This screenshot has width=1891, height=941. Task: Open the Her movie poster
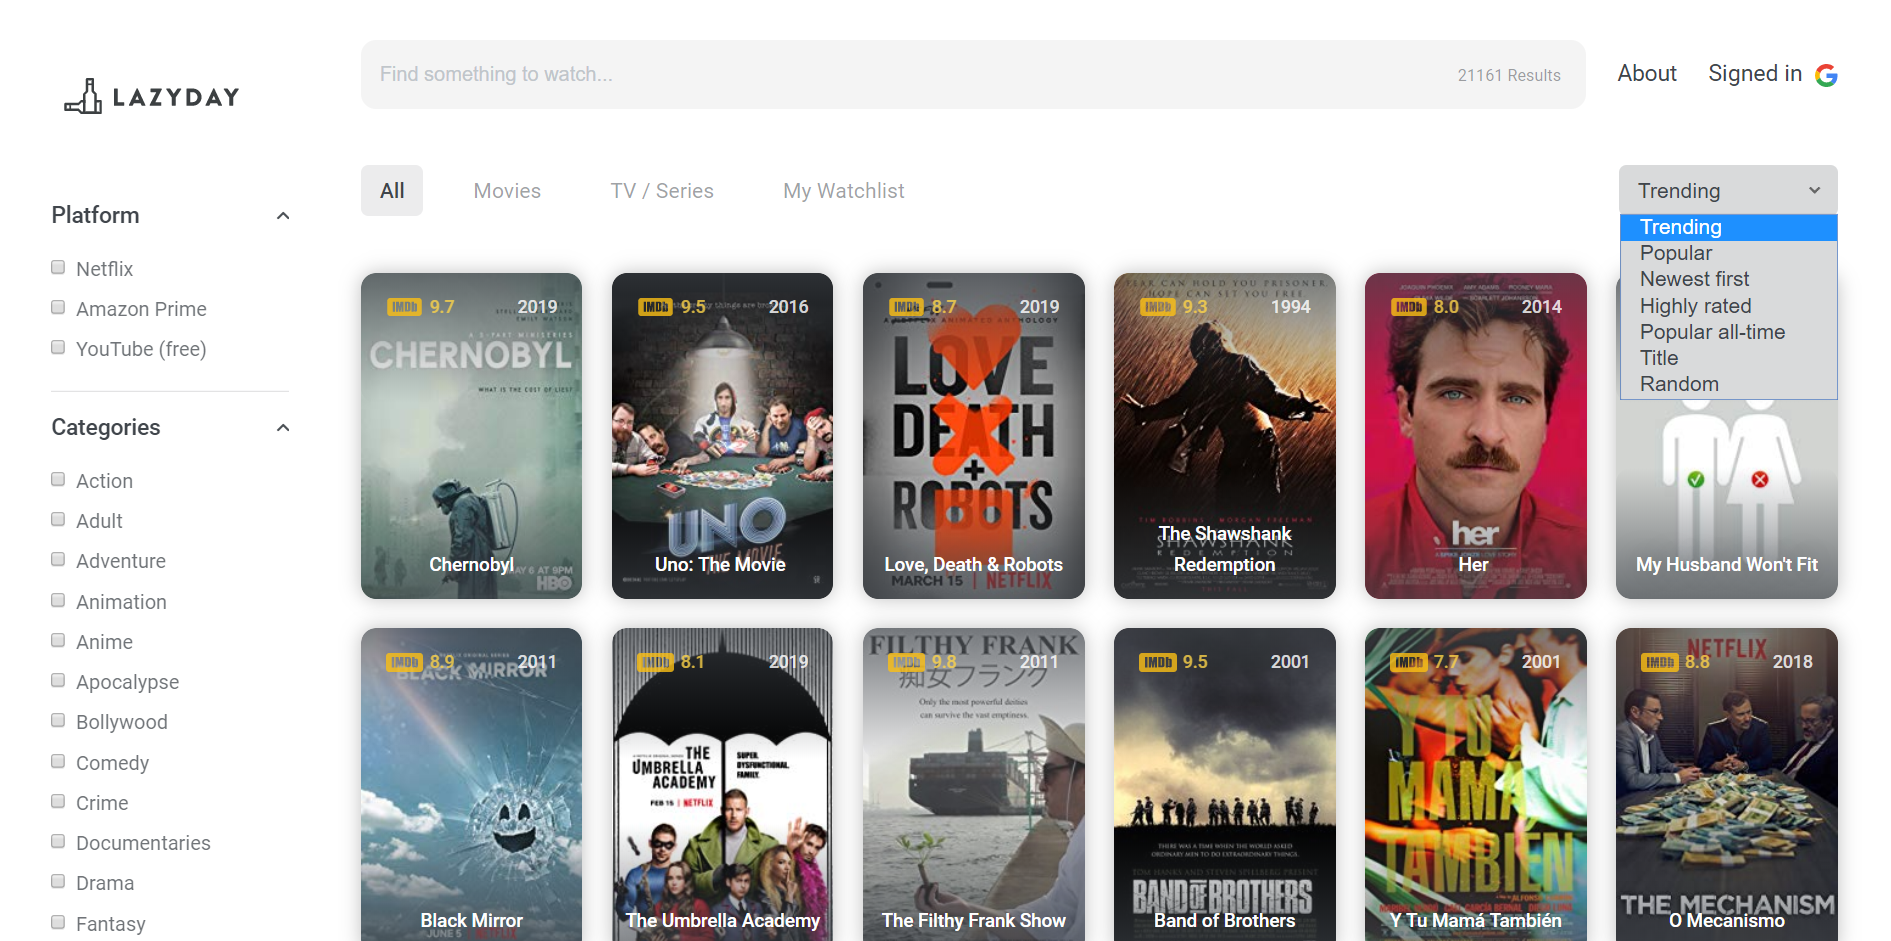pos(1475,436)
